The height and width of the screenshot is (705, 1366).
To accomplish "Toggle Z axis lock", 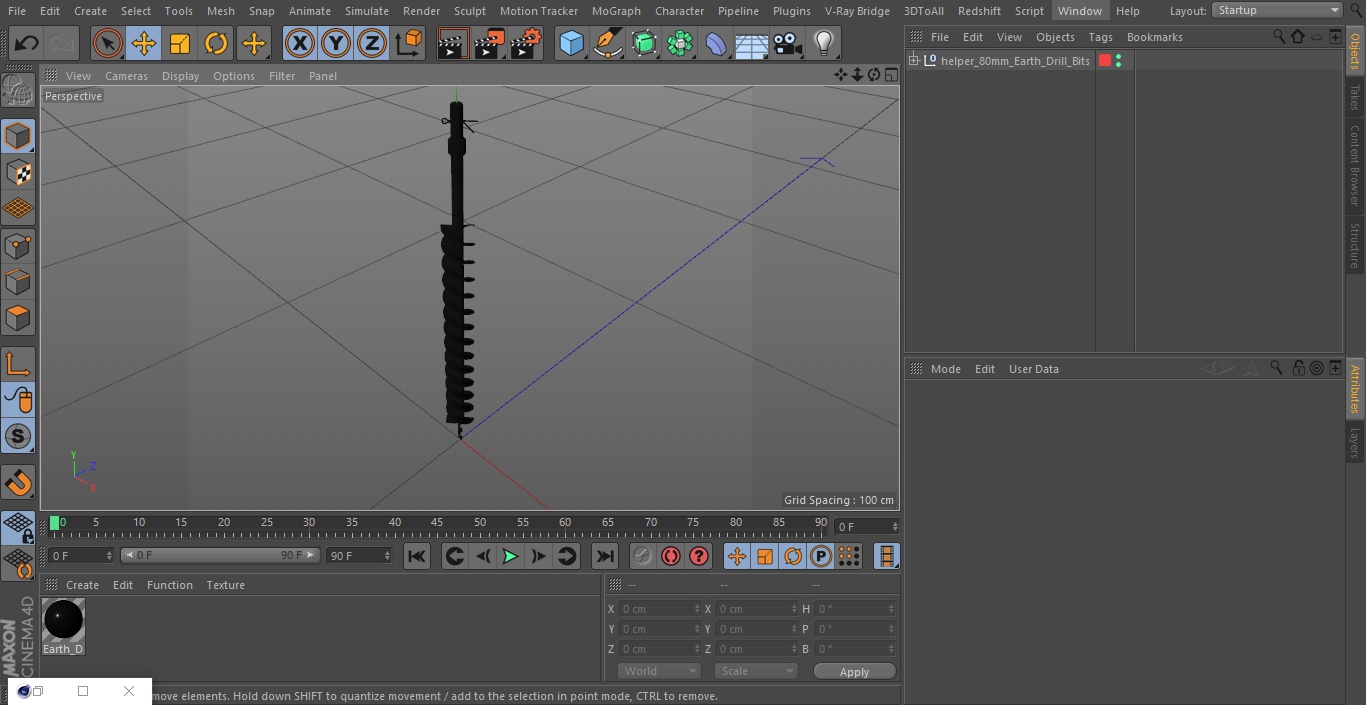I will [372, 44].
